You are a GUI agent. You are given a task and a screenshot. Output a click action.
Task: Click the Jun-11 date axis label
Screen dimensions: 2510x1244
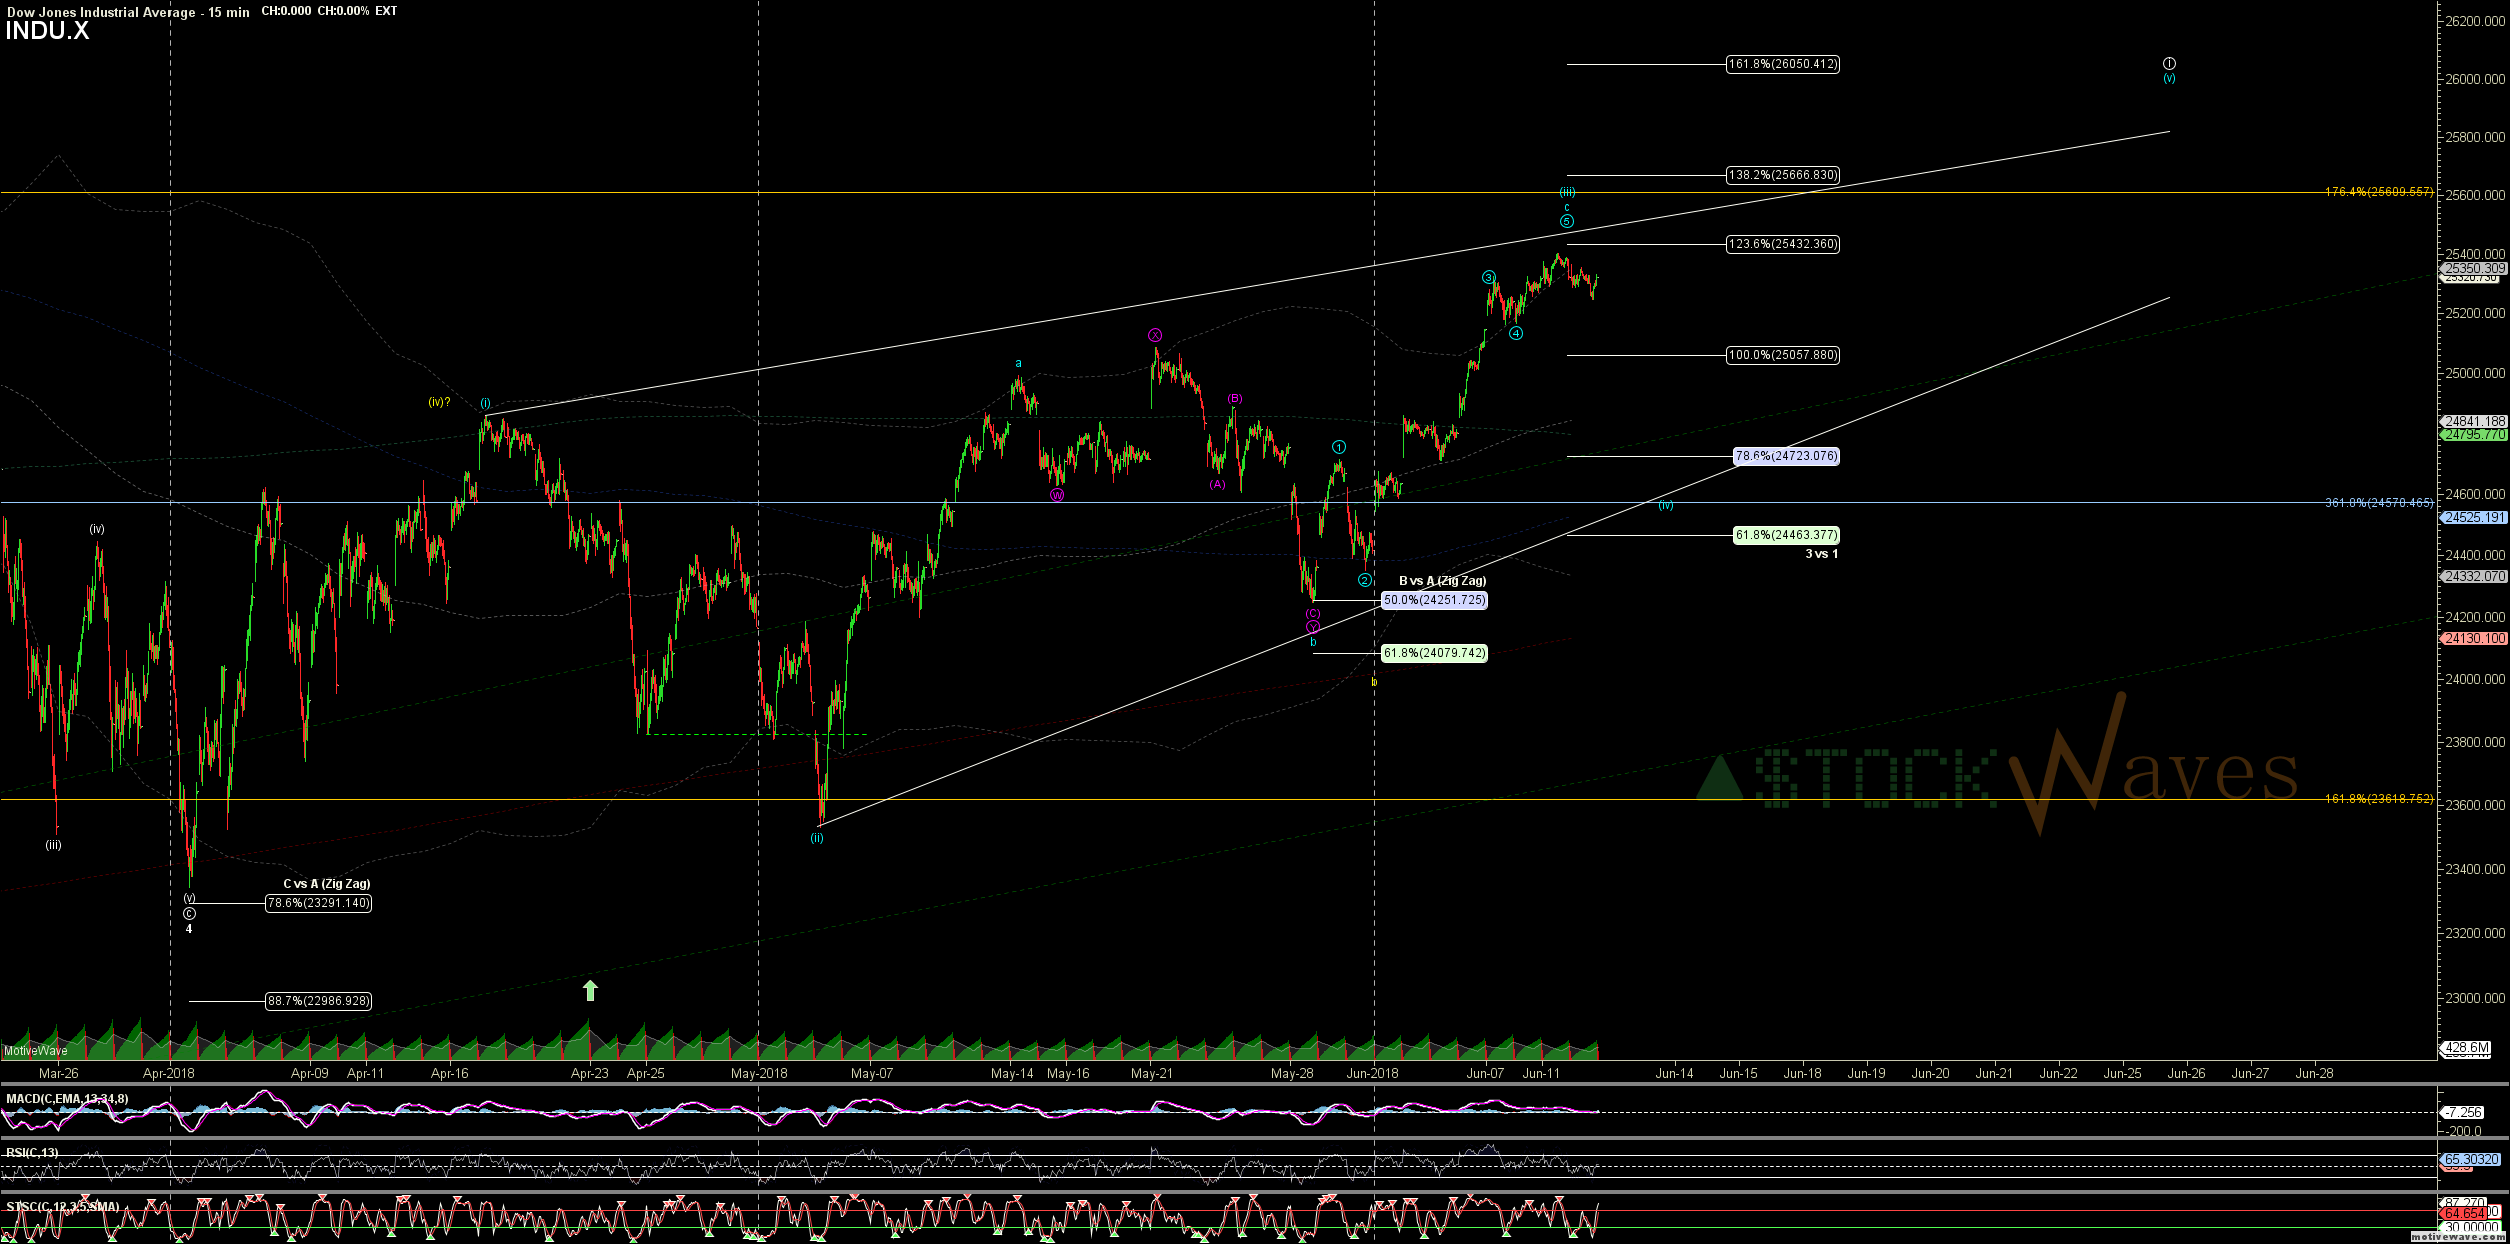click(x=1541, y=1074)
